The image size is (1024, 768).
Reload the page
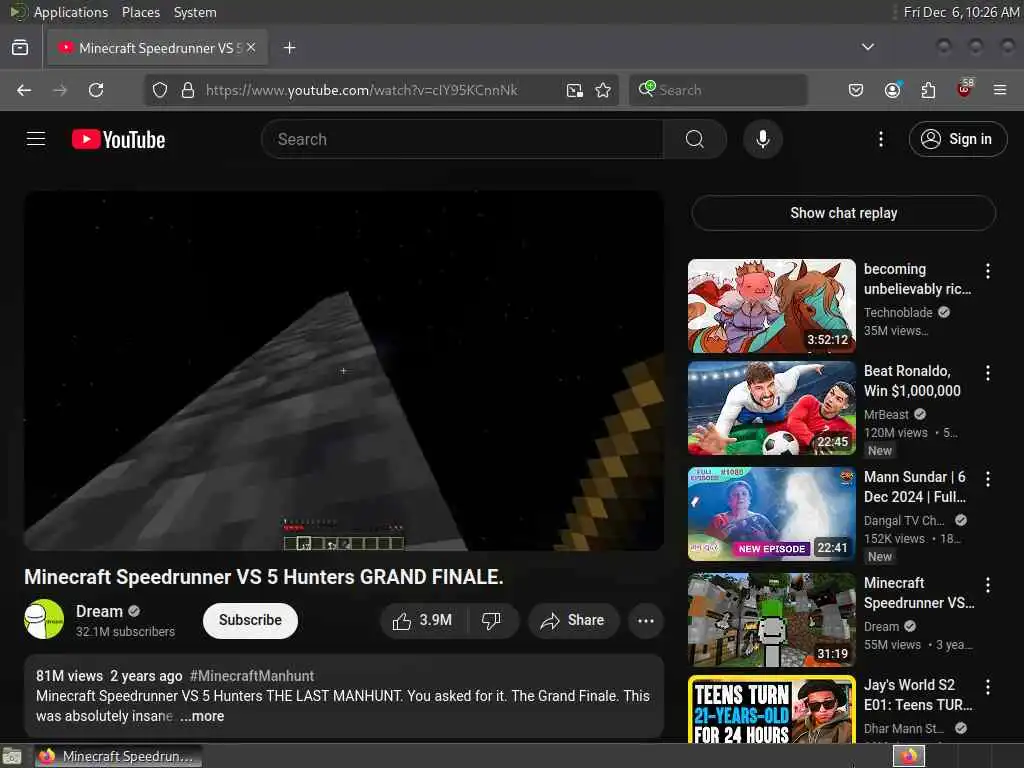click(x=96, y=90)
